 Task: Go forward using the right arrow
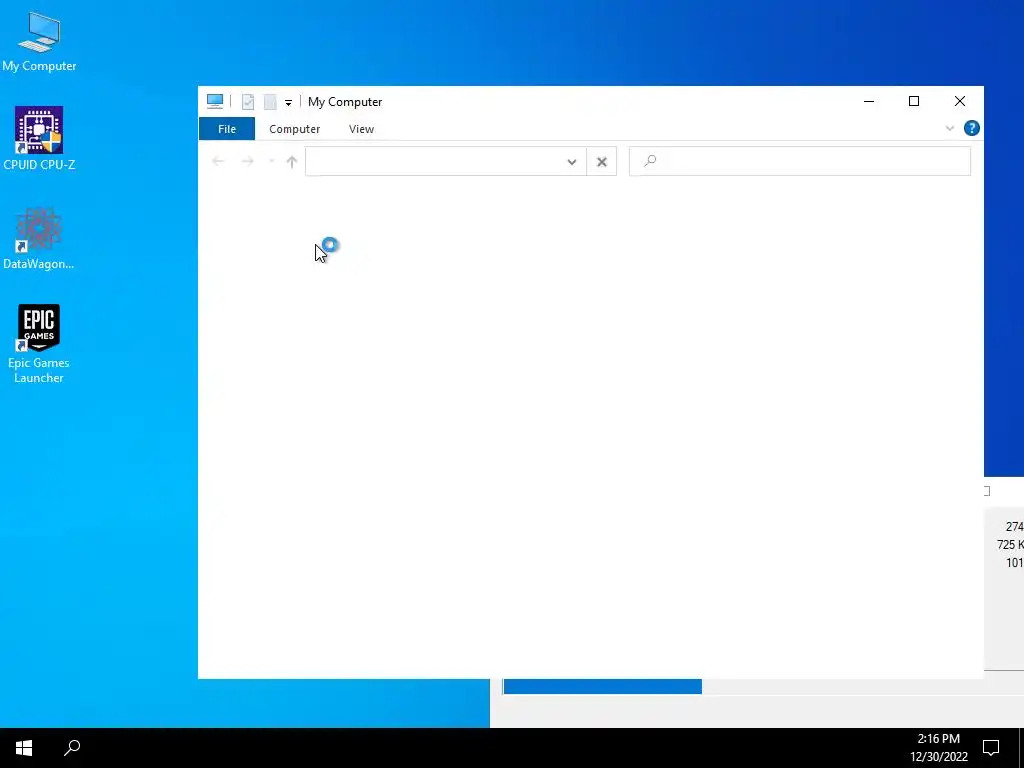pyautogui.click(x=248, y=161)
